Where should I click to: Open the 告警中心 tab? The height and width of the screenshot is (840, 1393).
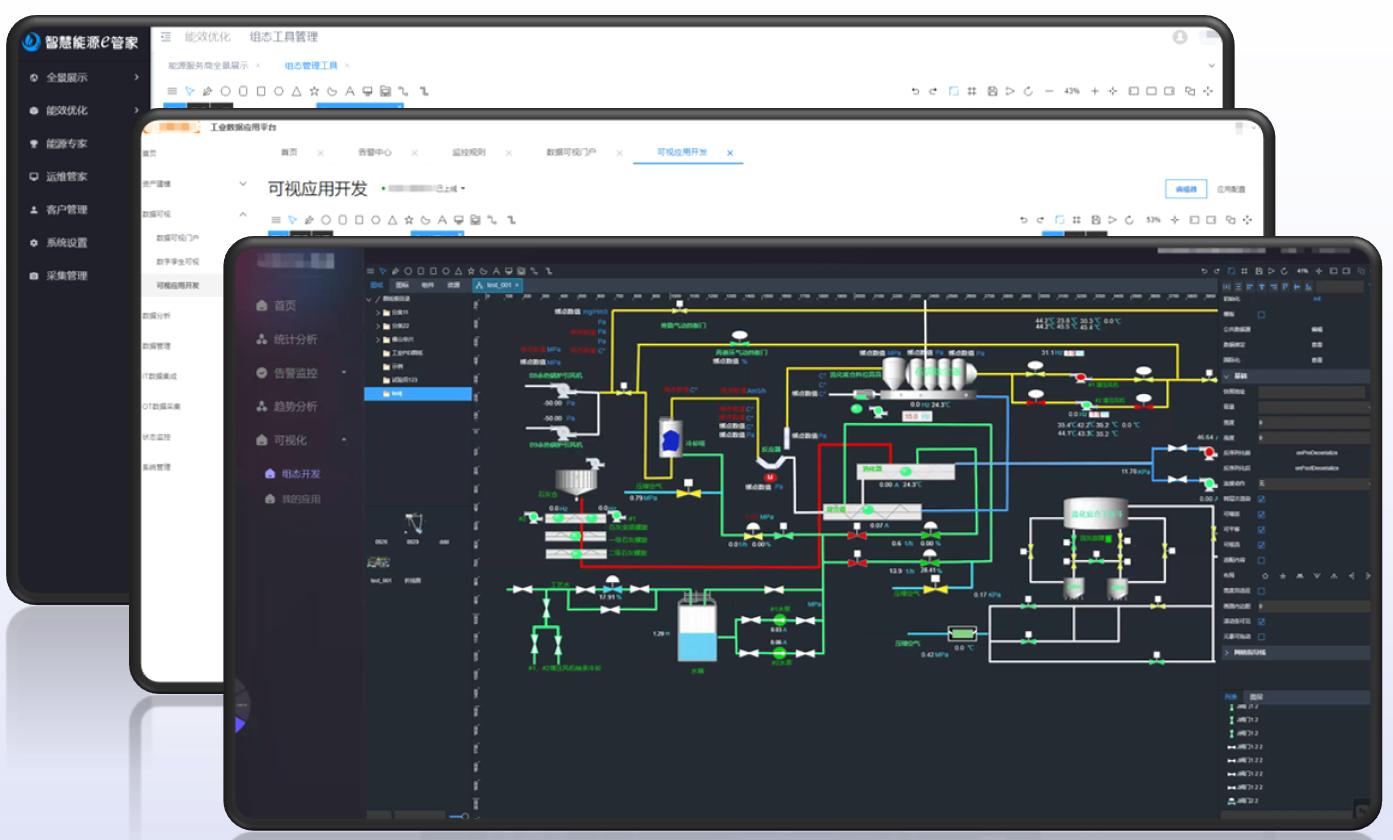tap(374, 152)
